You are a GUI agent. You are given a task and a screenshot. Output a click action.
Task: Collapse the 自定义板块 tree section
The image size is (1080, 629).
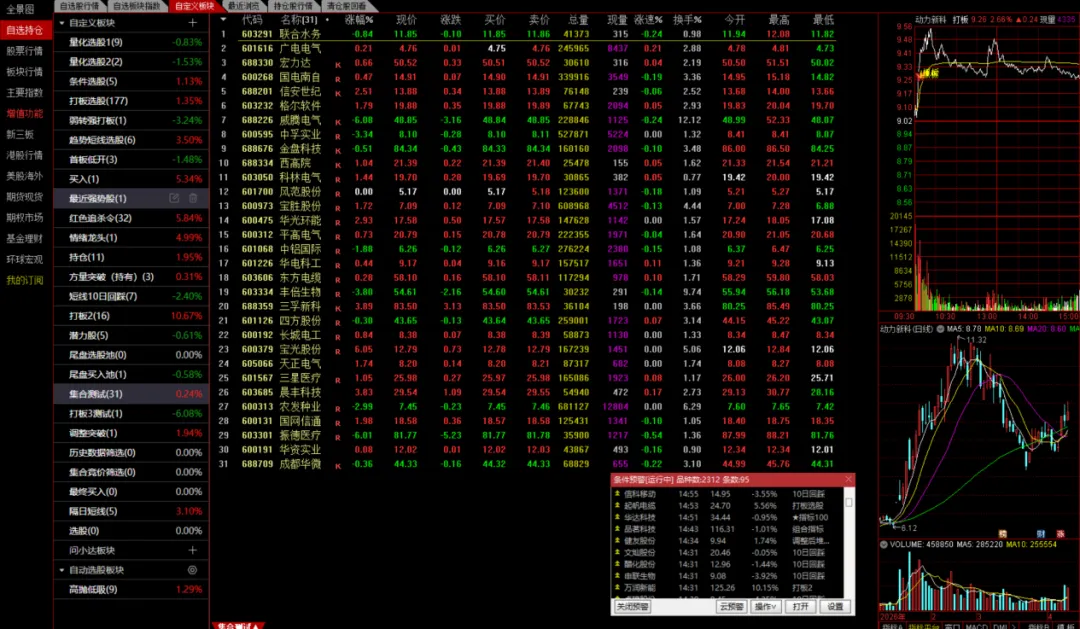tap(62, 23)
